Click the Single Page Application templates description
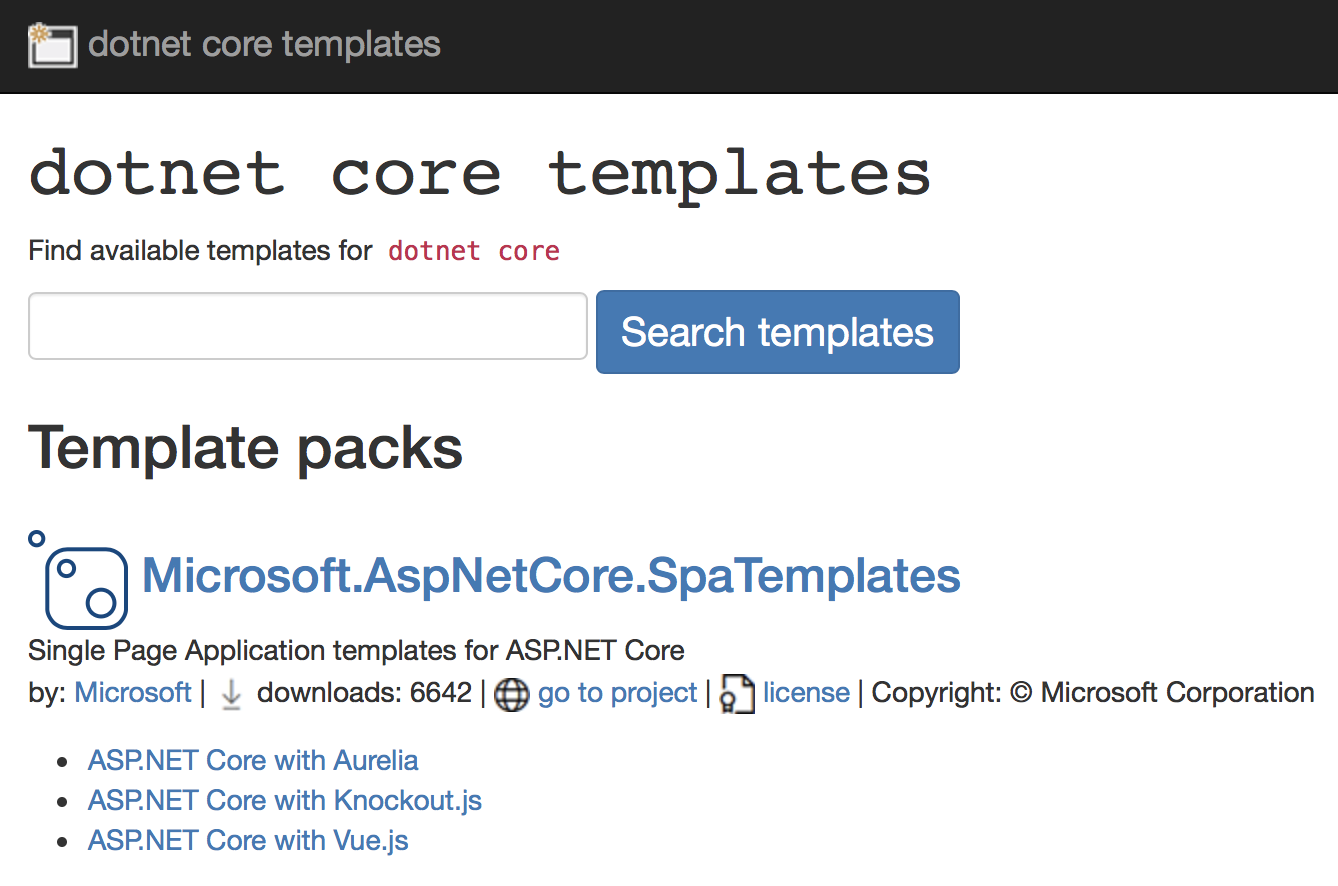 (x=356, y=650)
